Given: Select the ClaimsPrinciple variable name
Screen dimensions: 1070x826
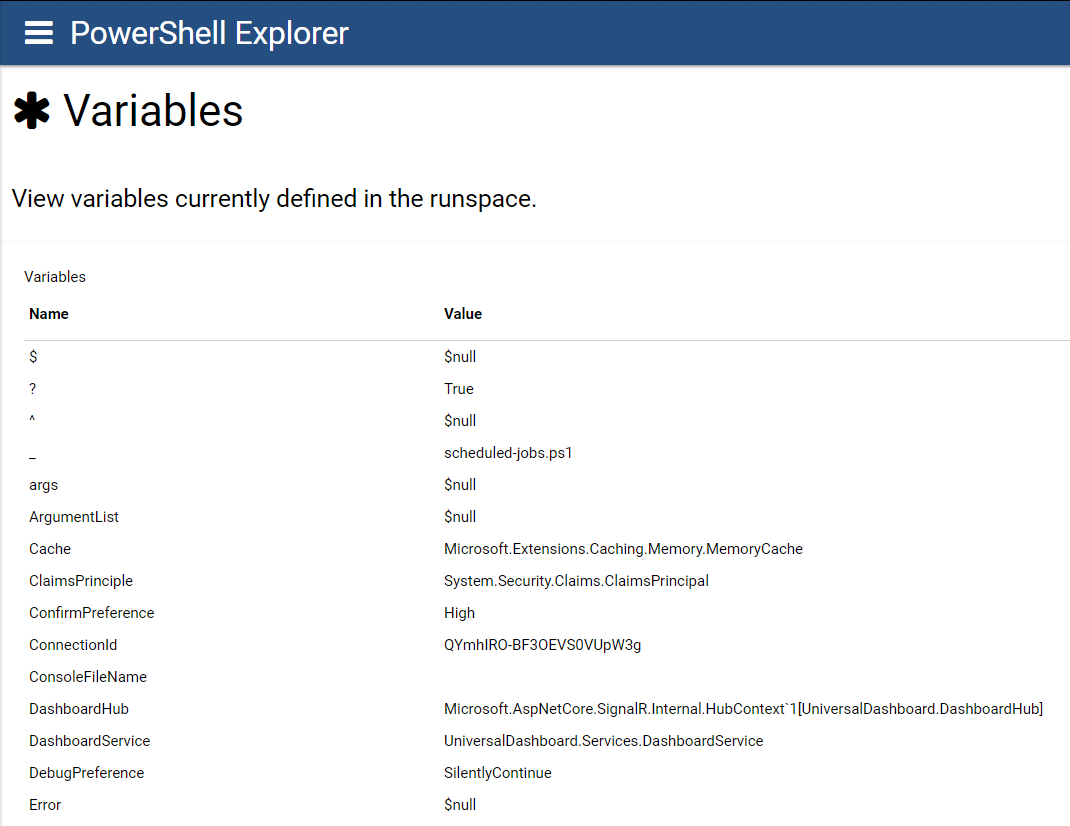Looking at the screenshot, I should (x=81, y=581).
